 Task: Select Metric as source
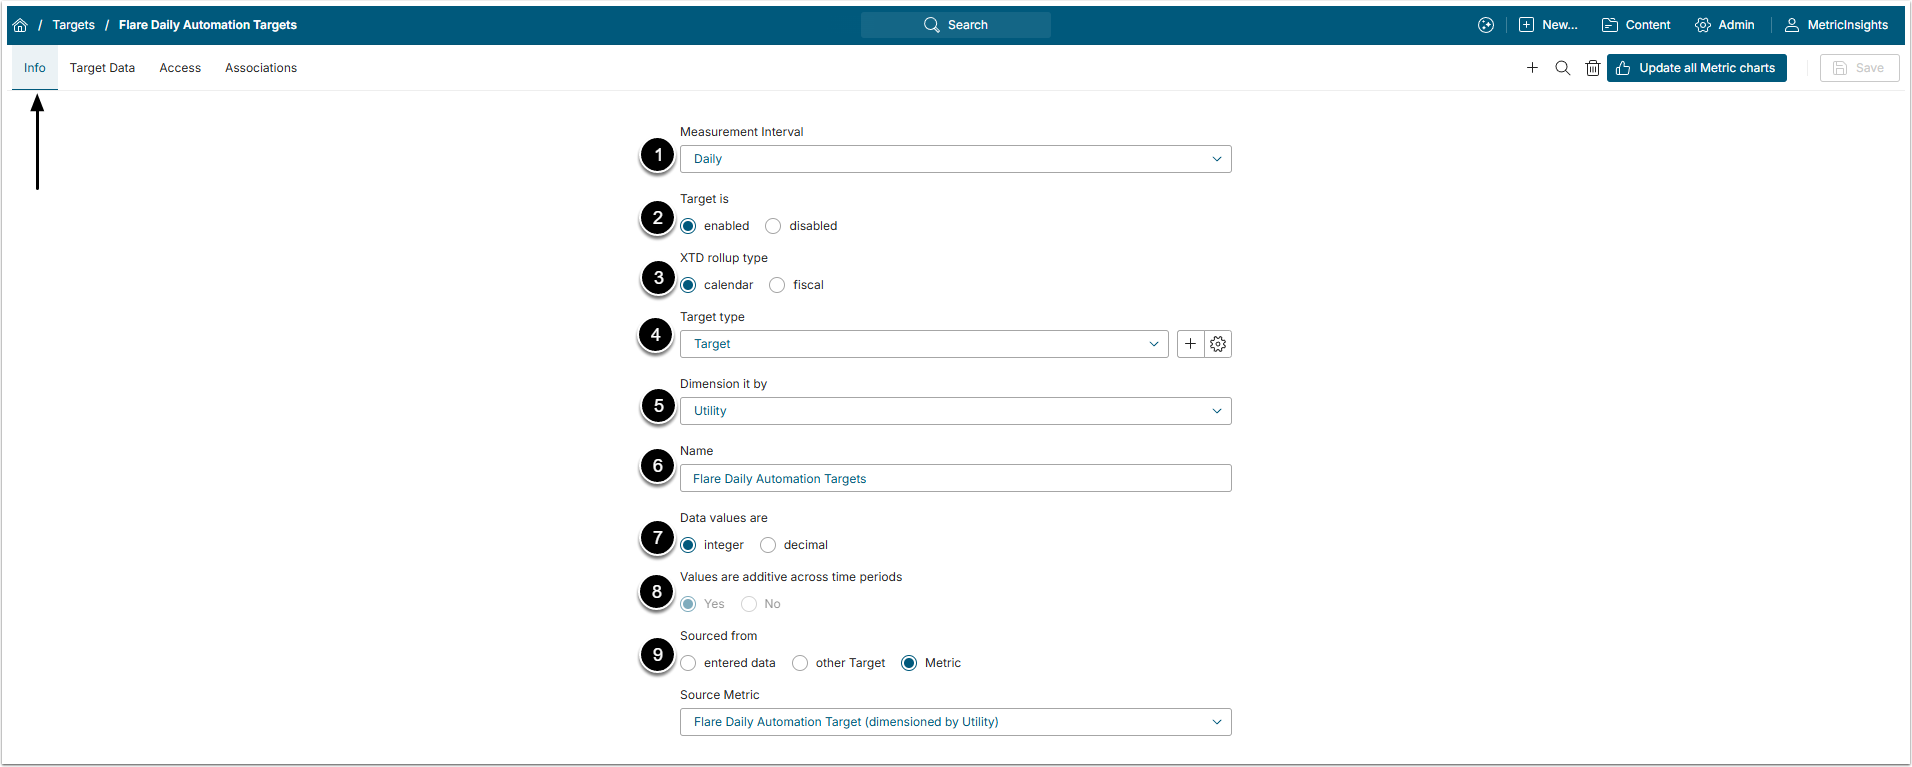pyautogui.click(x=909, y=663)
